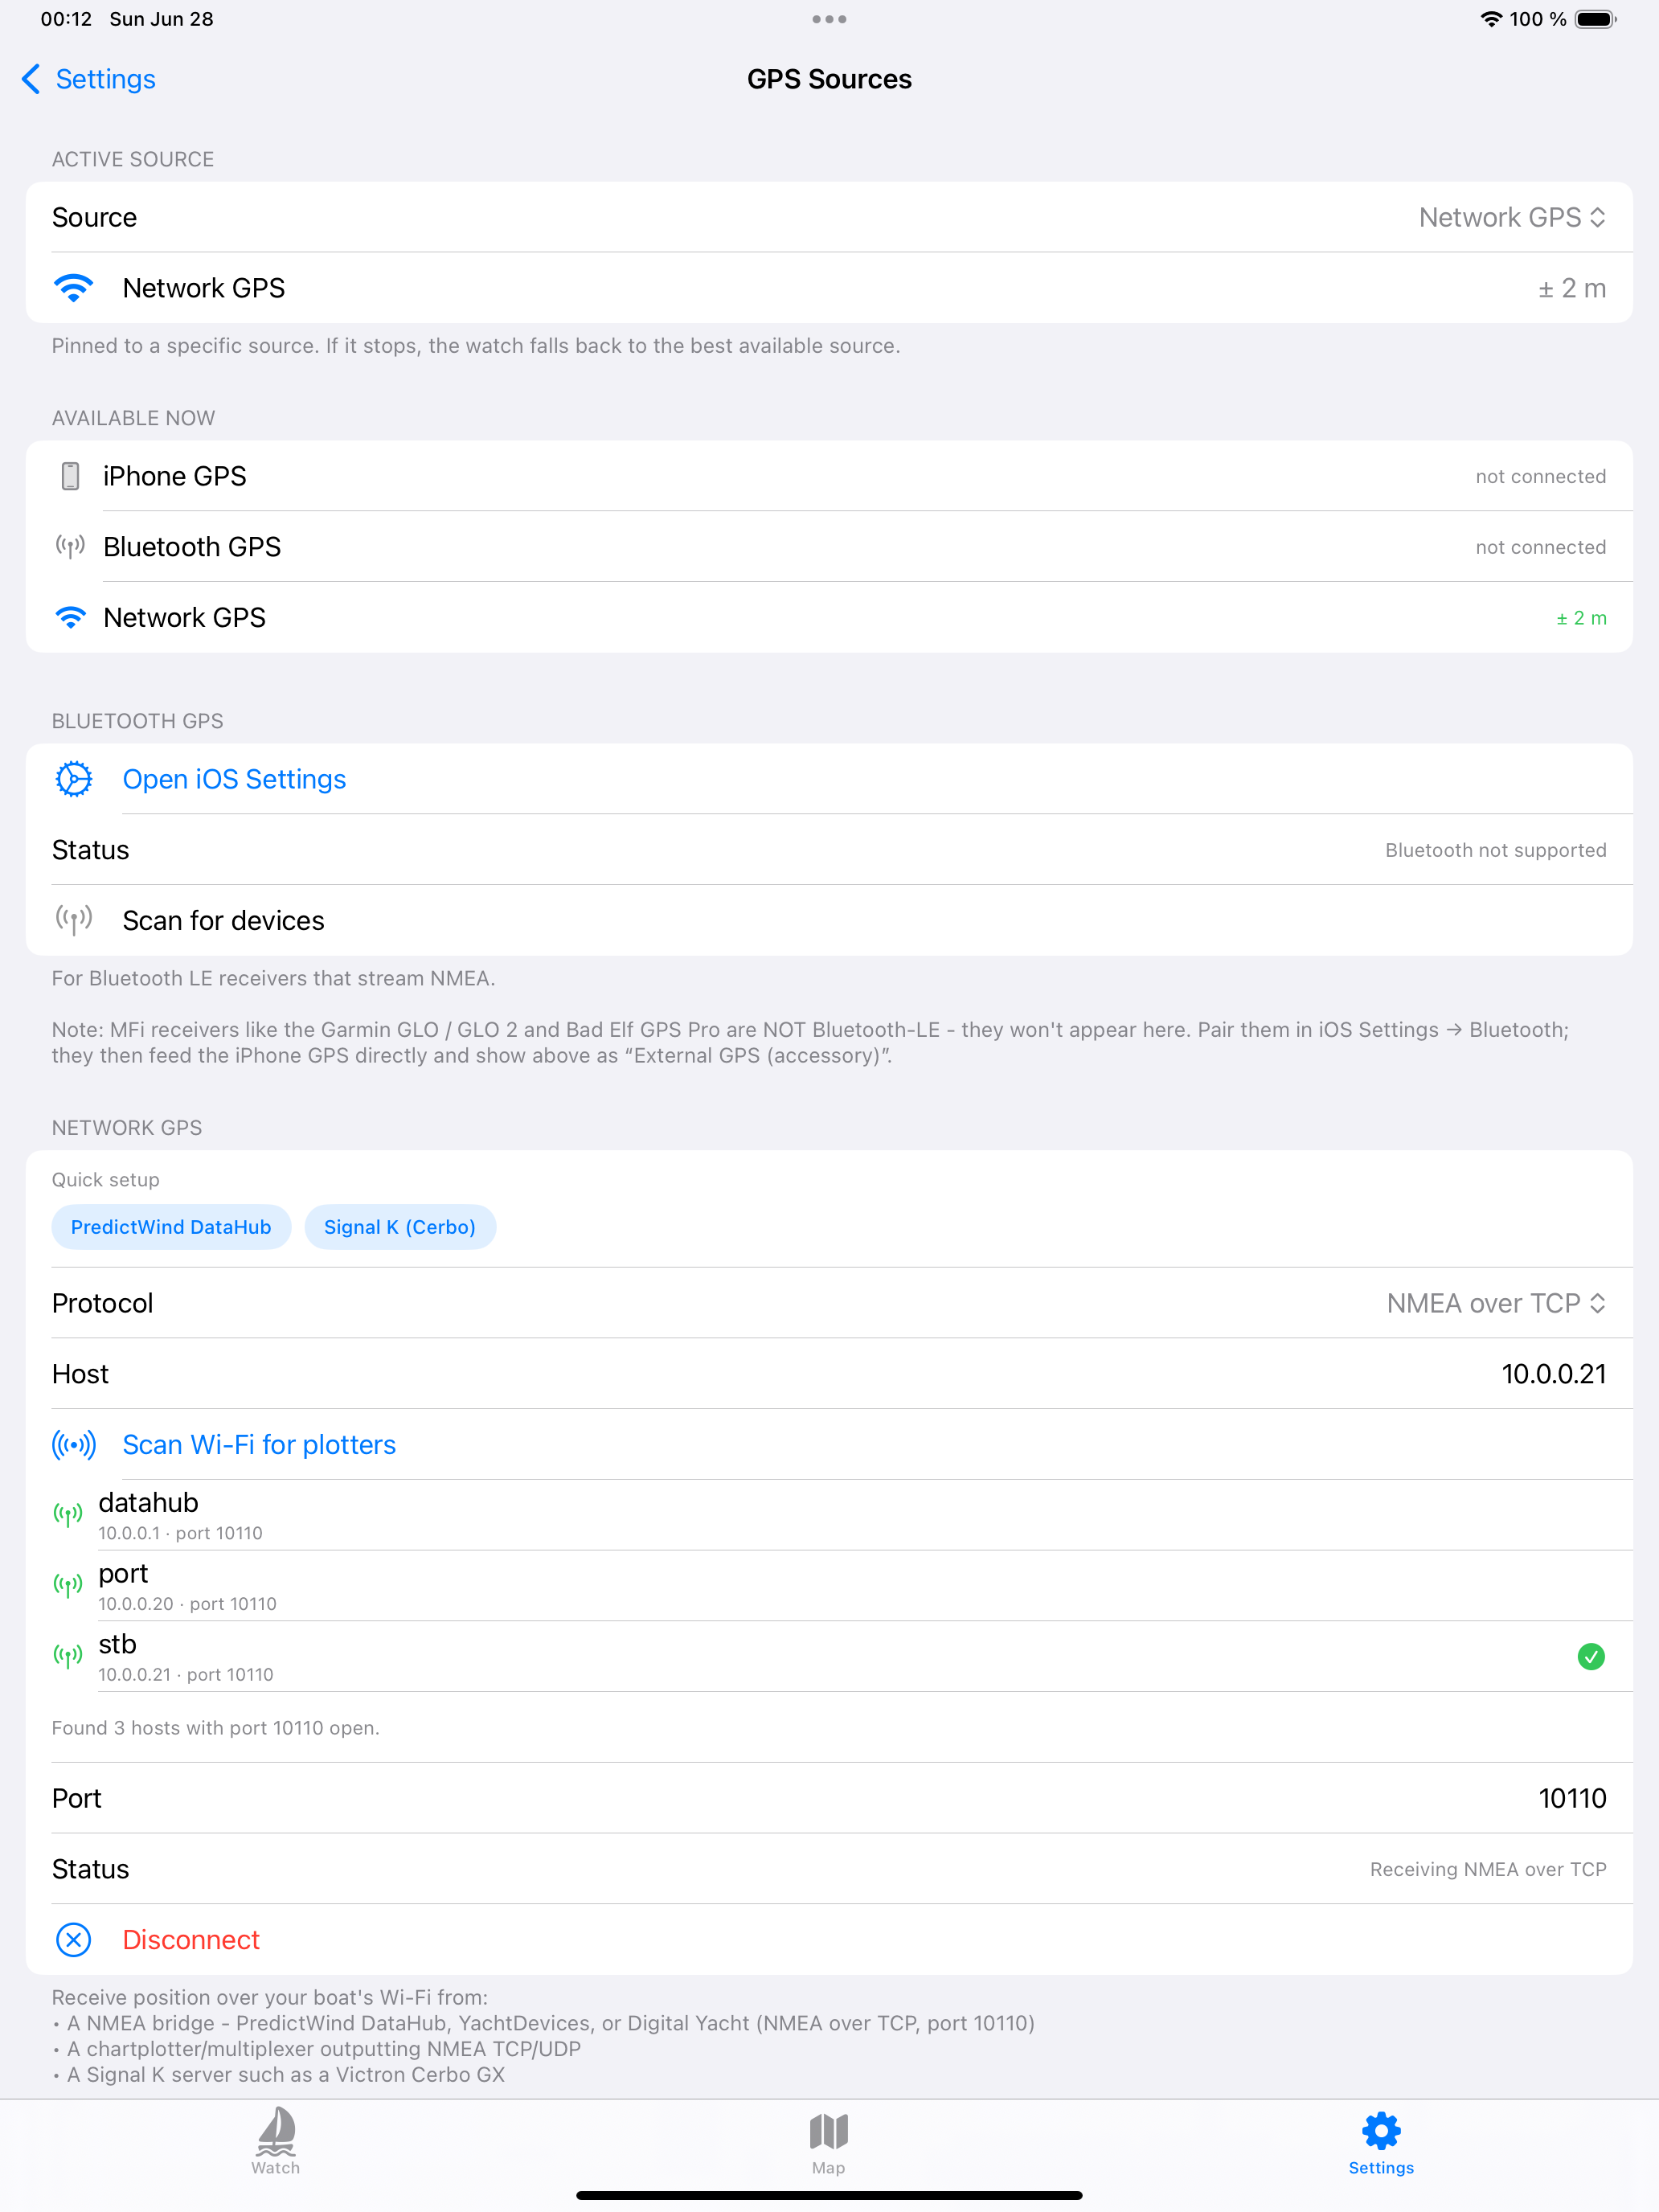Tap the green antenna icon beside port host

[68, 1586]
